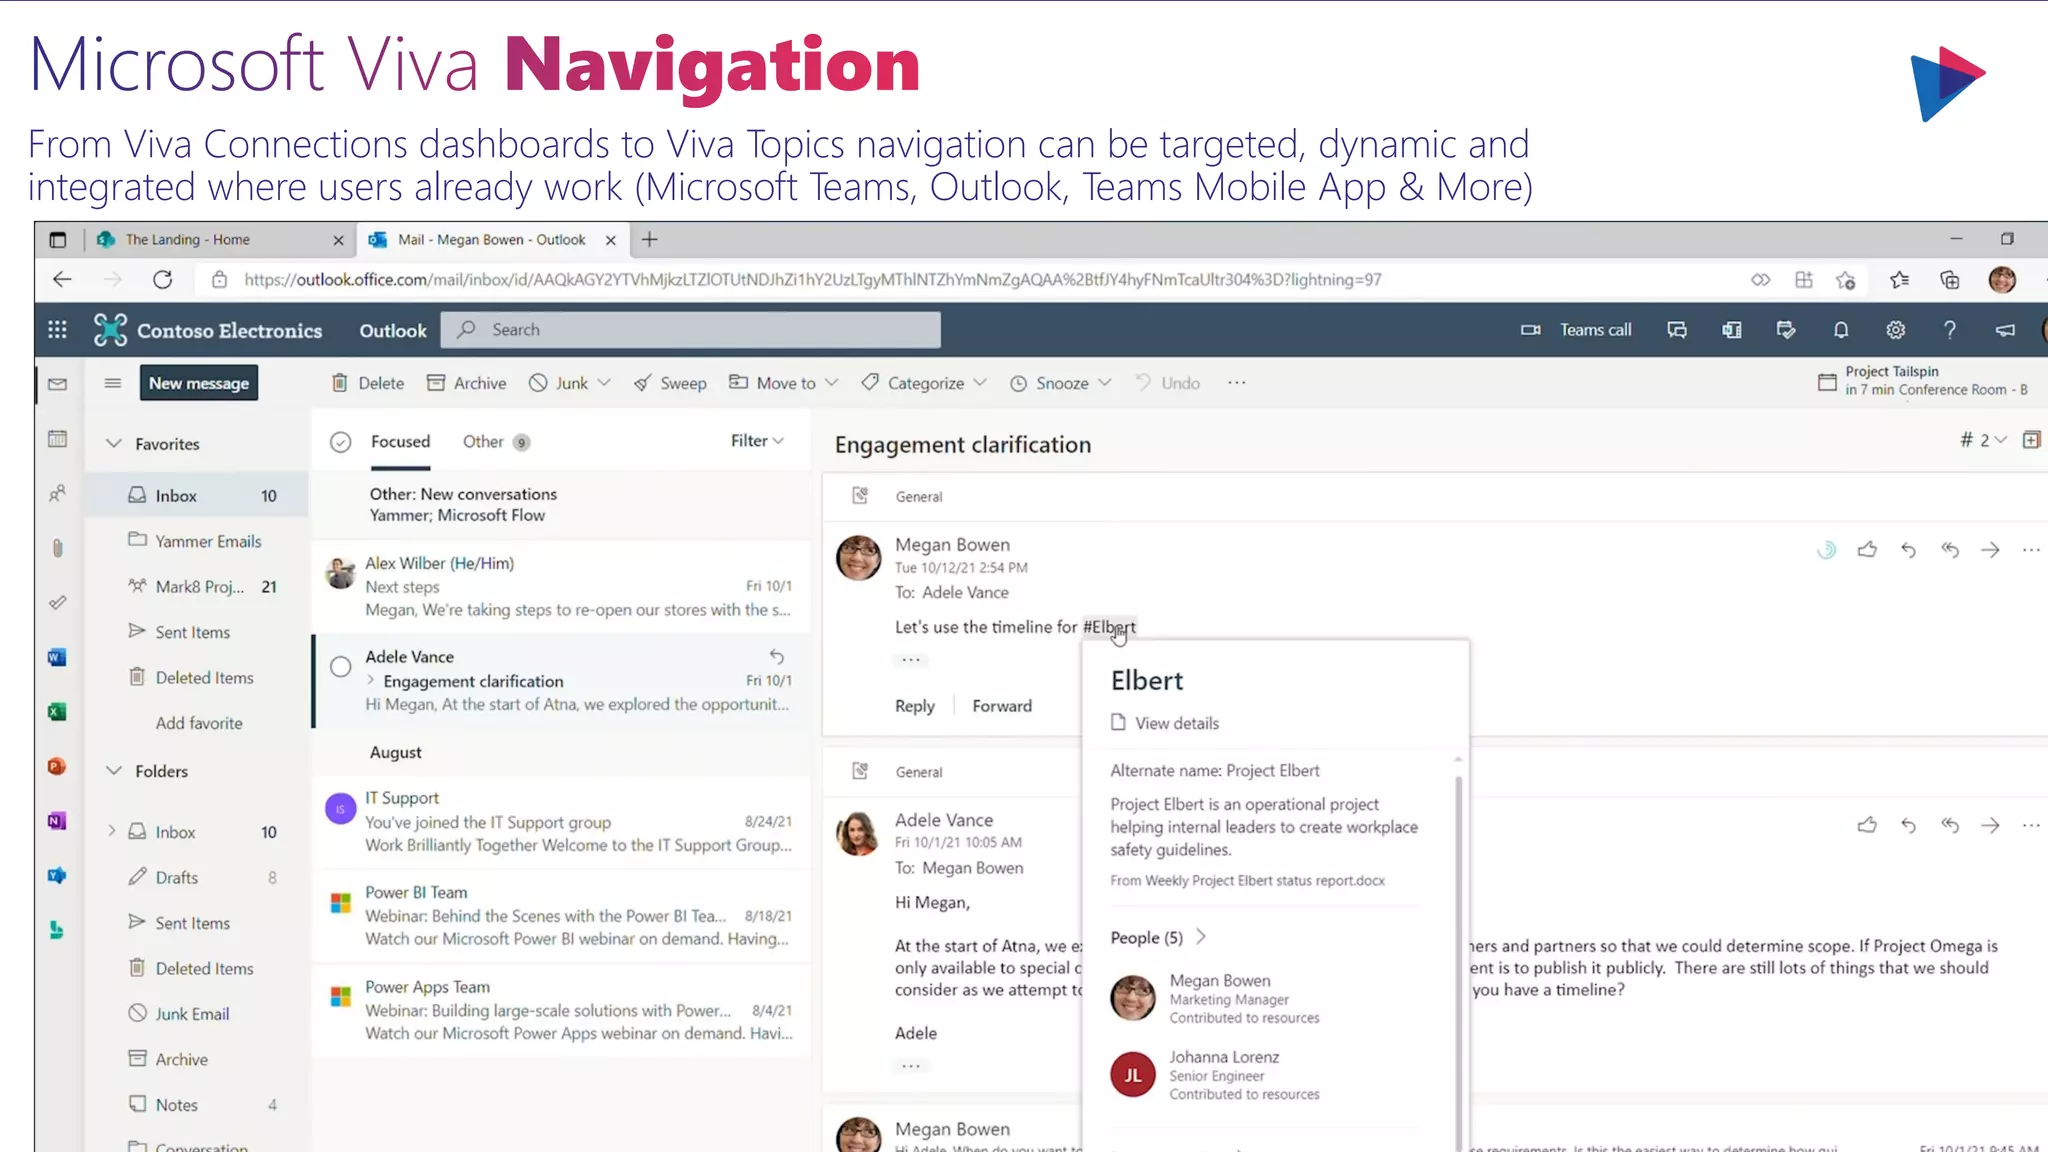Click the #Elbert topic link
2048x1152 pixels.
pyautogui.click(x=1109, y=627)
